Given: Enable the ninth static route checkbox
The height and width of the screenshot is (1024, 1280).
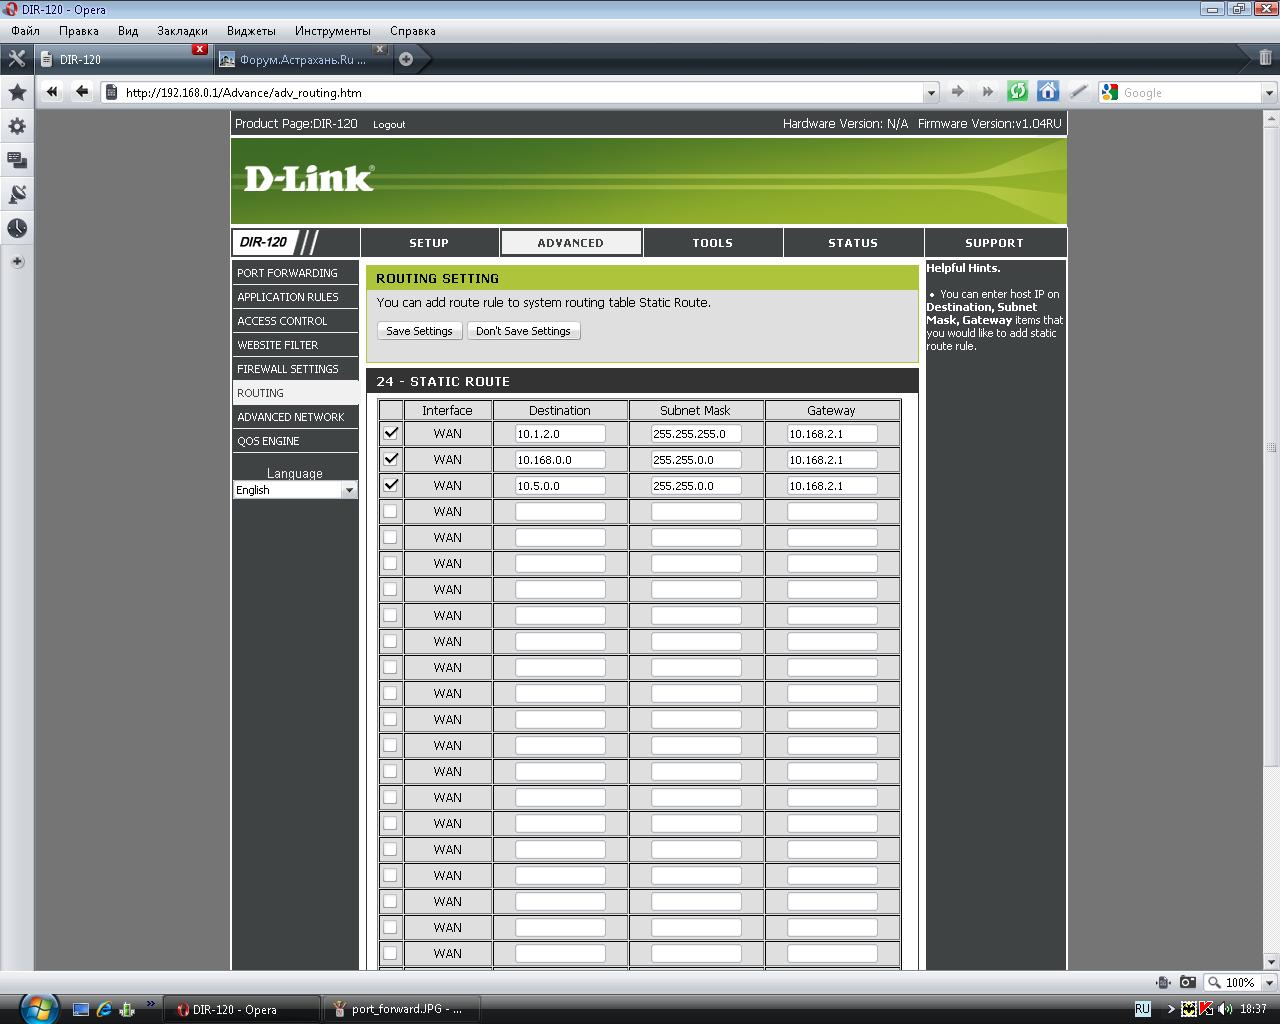Looking at the screenshot, I should pyautogui.click(x=391, y=641).
